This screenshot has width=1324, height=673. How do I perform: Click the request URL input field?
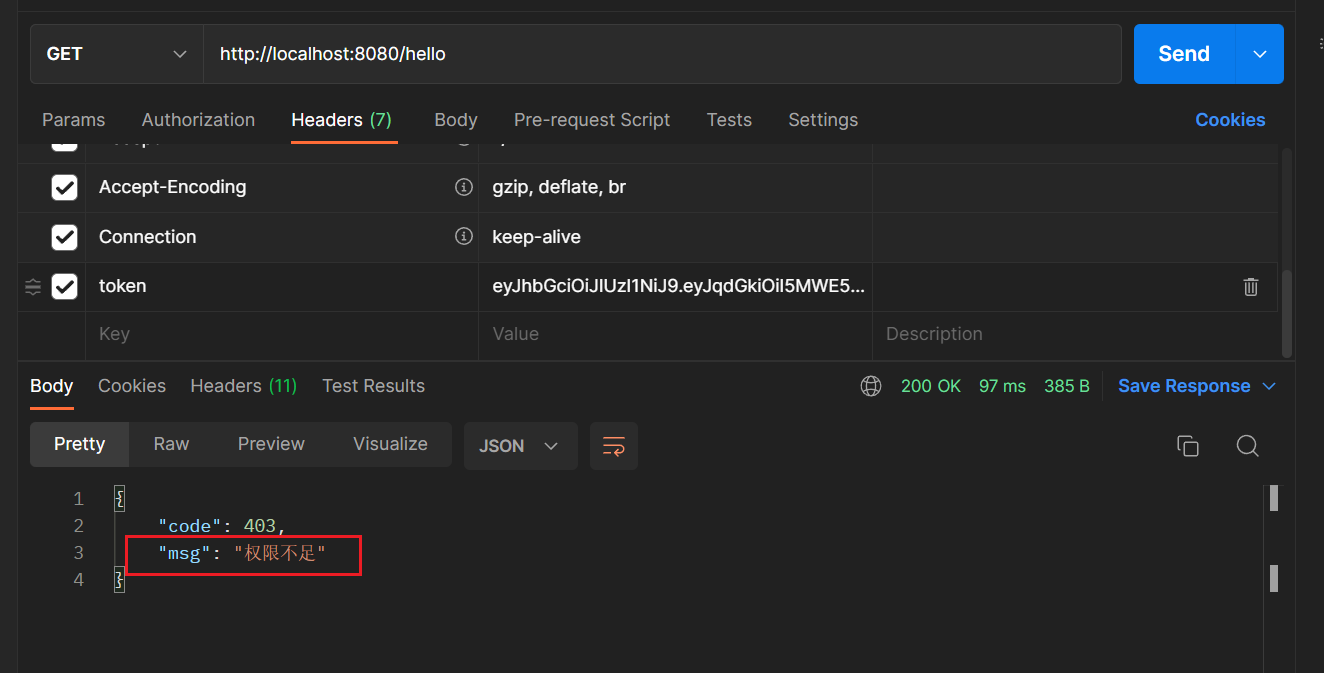click(660, 54)
